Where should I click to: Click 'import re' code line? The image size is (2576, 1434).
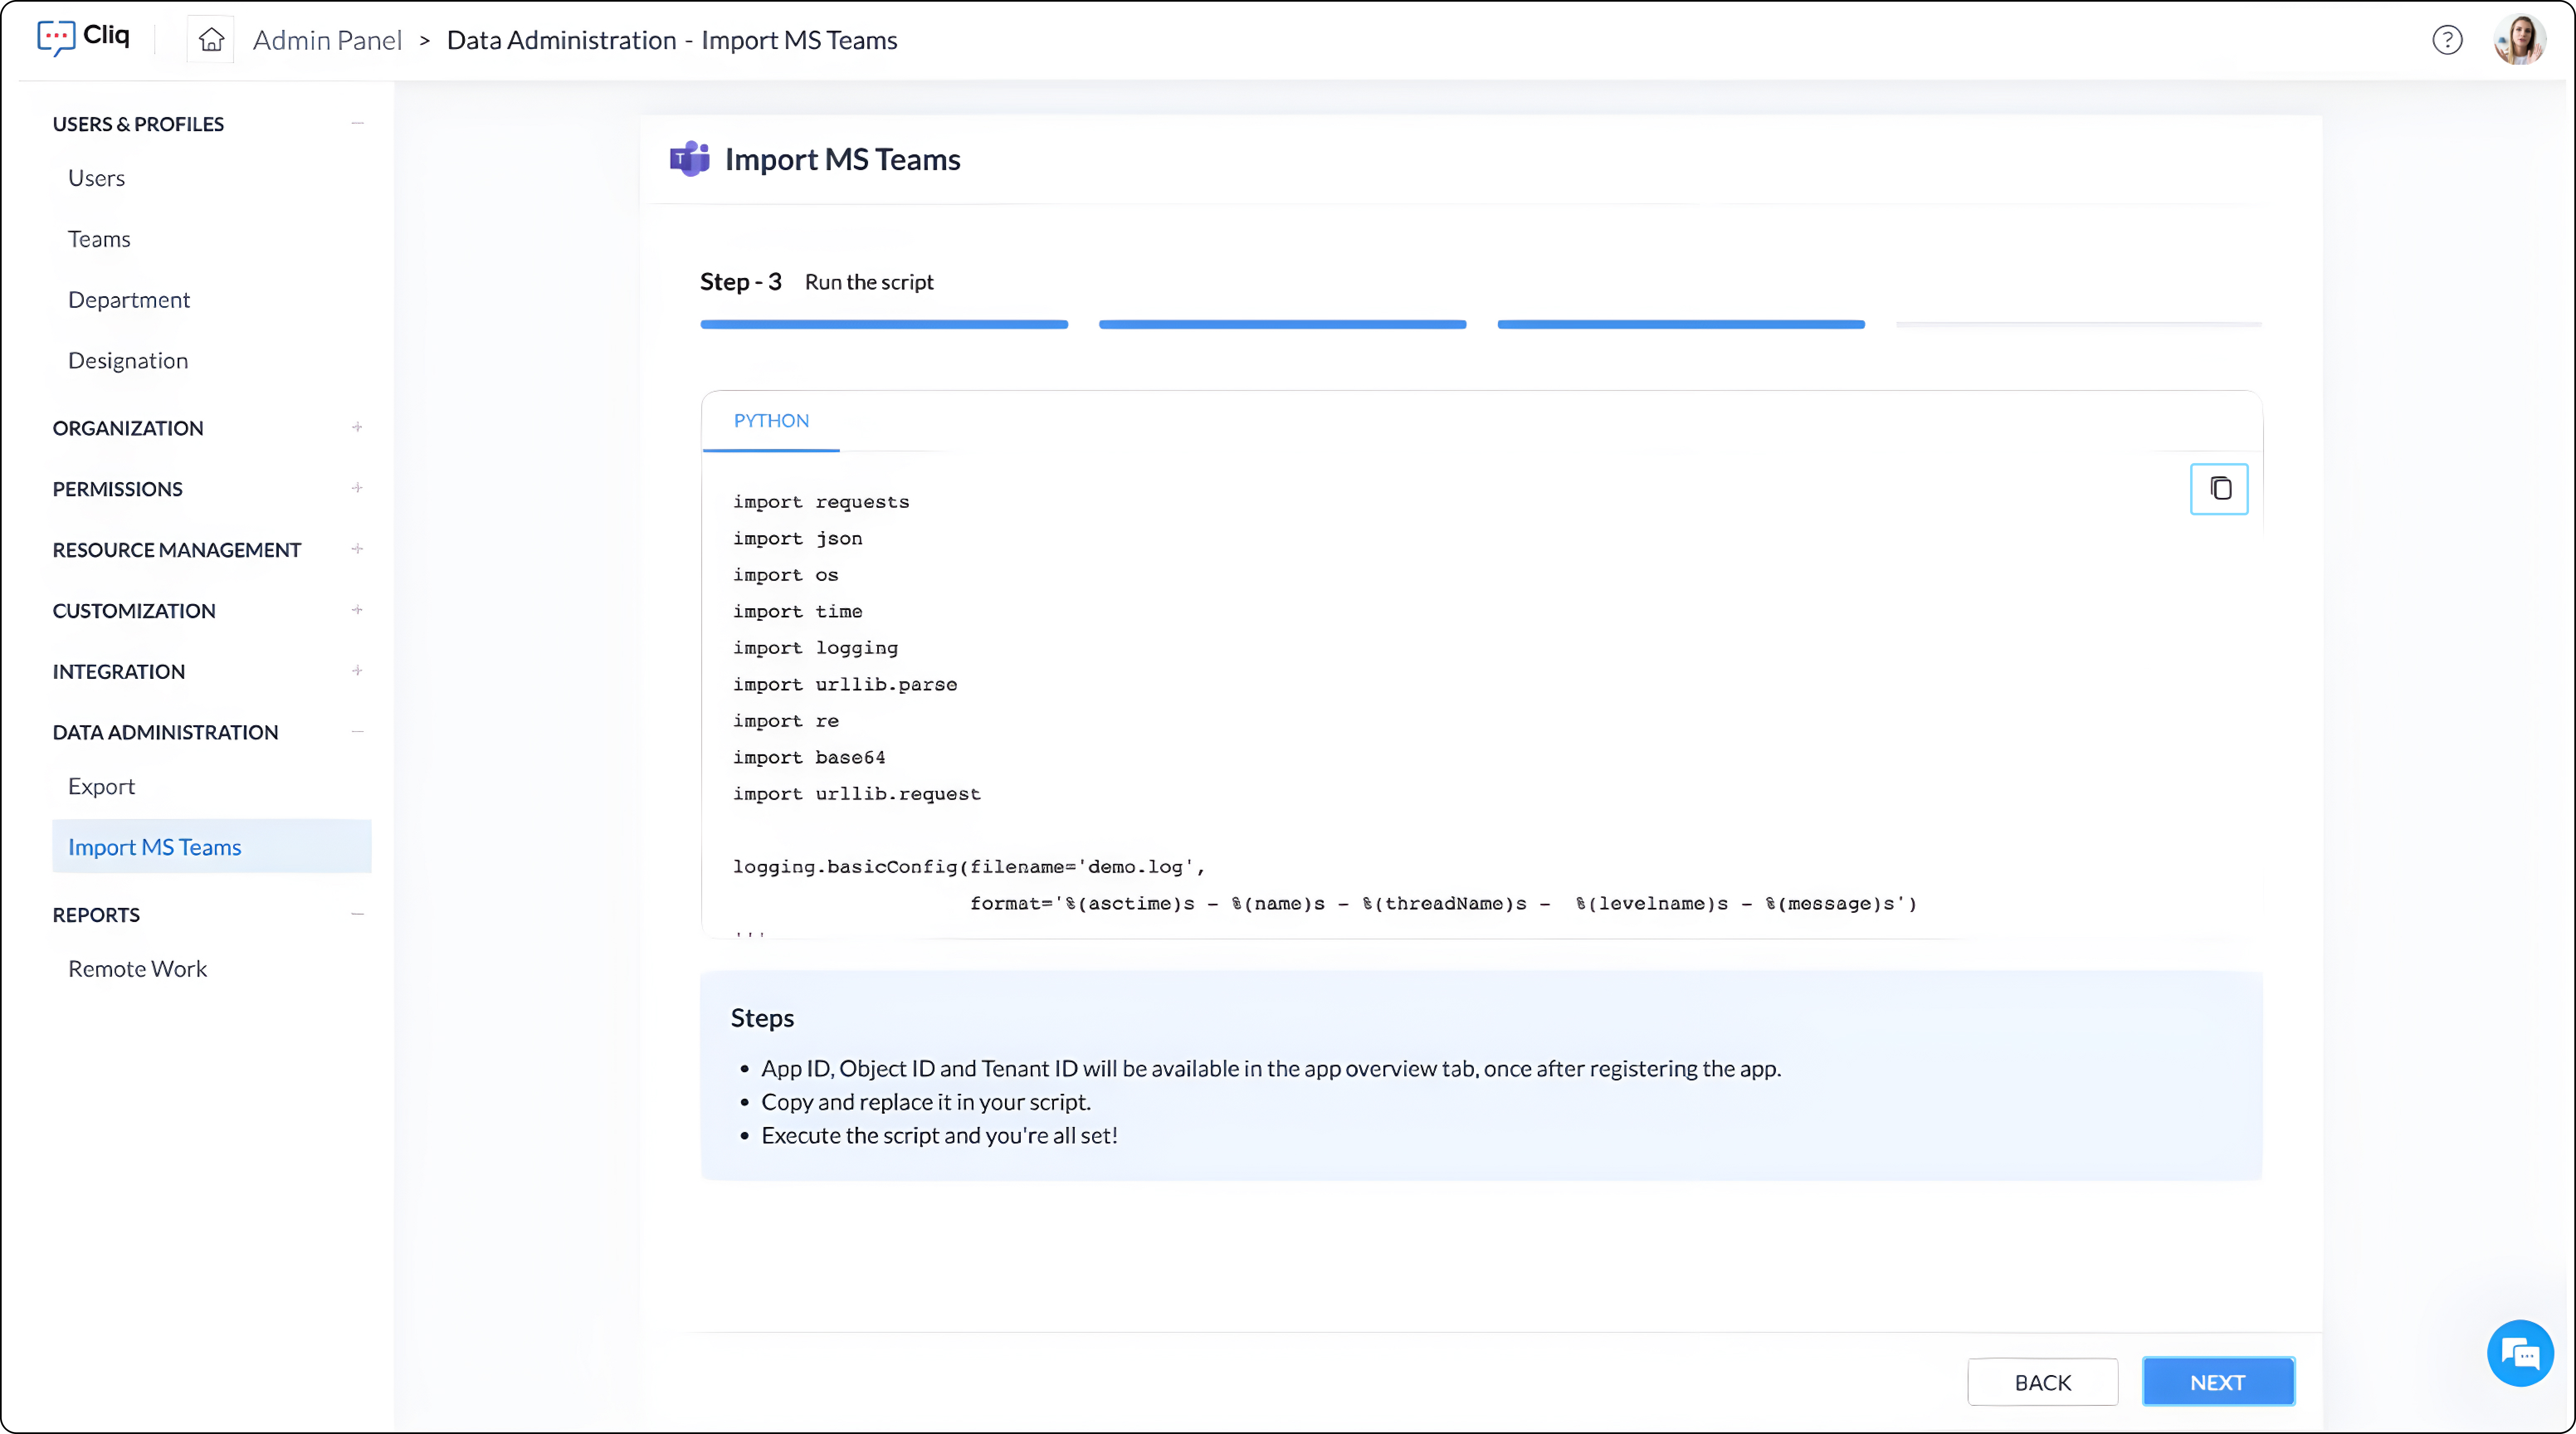point(786,721)
